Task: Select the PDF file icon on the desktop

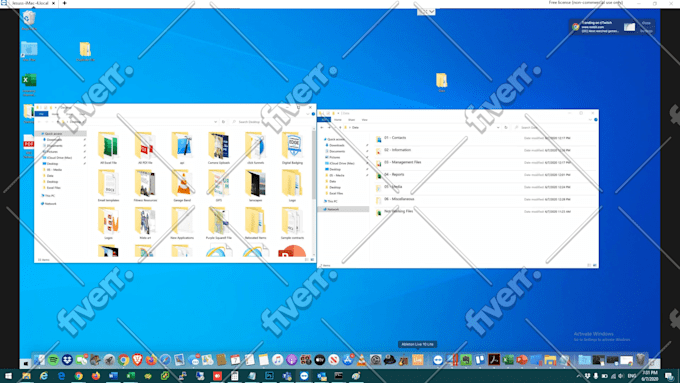Action: click(x=28, y=146)
